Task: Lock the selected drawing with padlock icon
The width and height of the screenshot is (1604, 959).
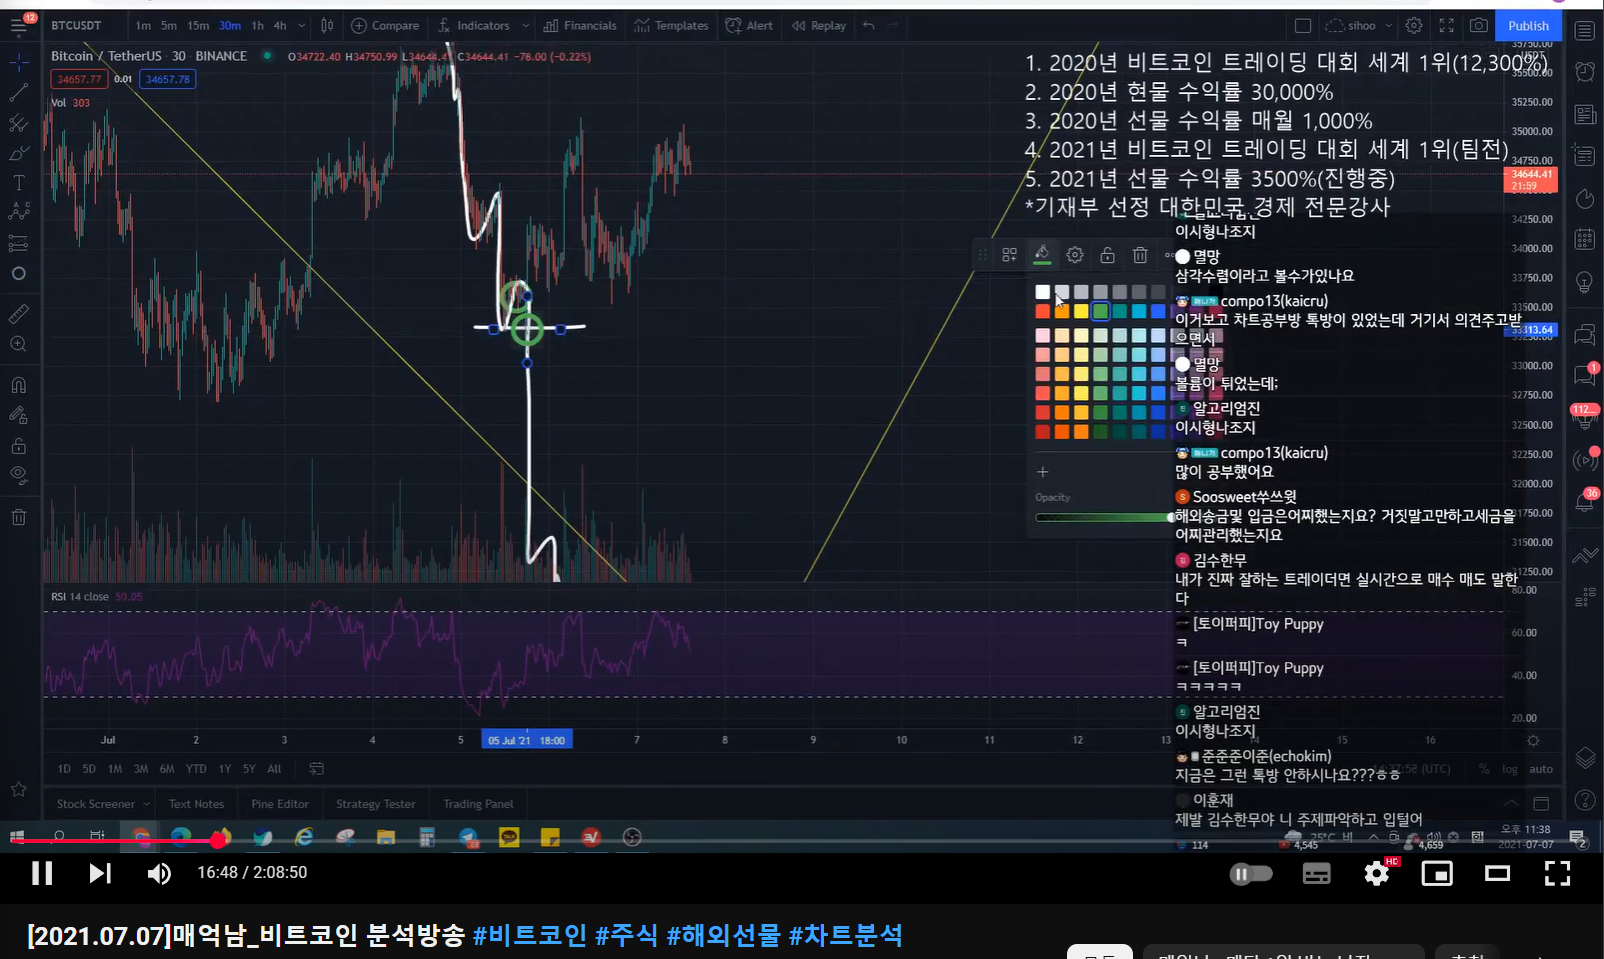Action: [1107, 255]
